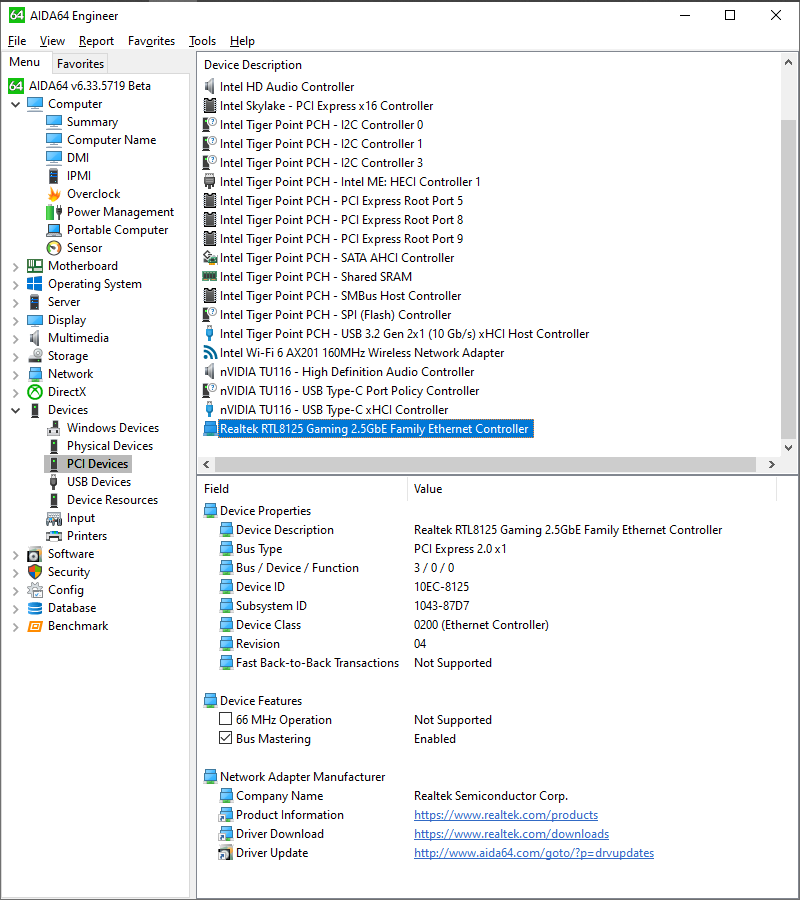Image resolution: width=800 pixels, height=900 pixels.
Task: Open the Summary page icon
Action: [x=54, y=122]
